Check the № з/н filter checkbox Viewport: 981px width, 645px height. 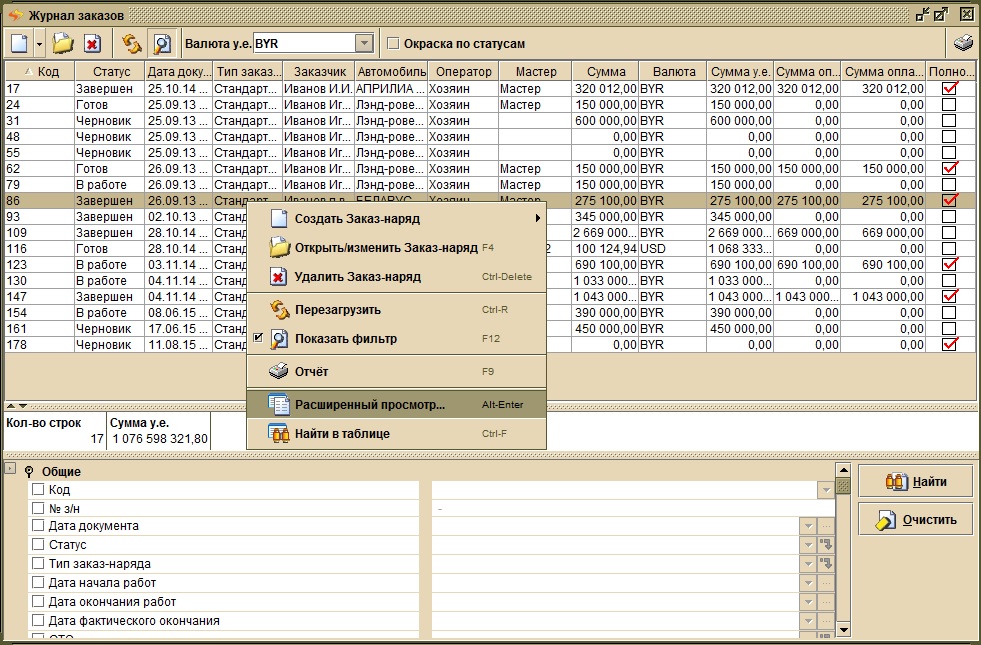[x=38, y=508]
